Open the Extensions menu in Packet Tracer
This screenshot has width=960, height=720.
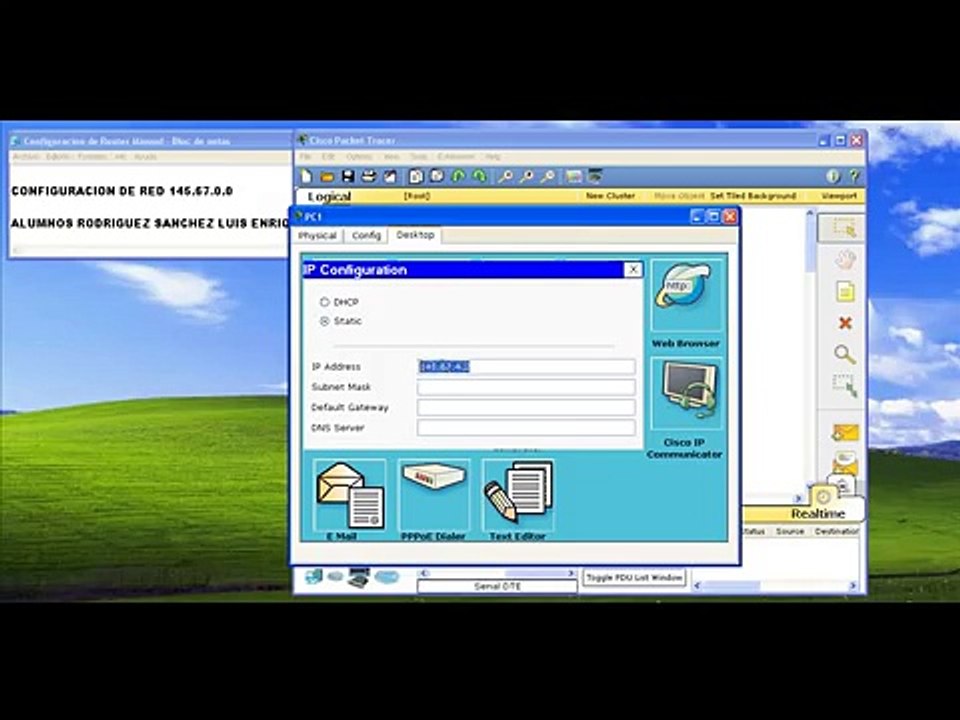coord(456,157)
